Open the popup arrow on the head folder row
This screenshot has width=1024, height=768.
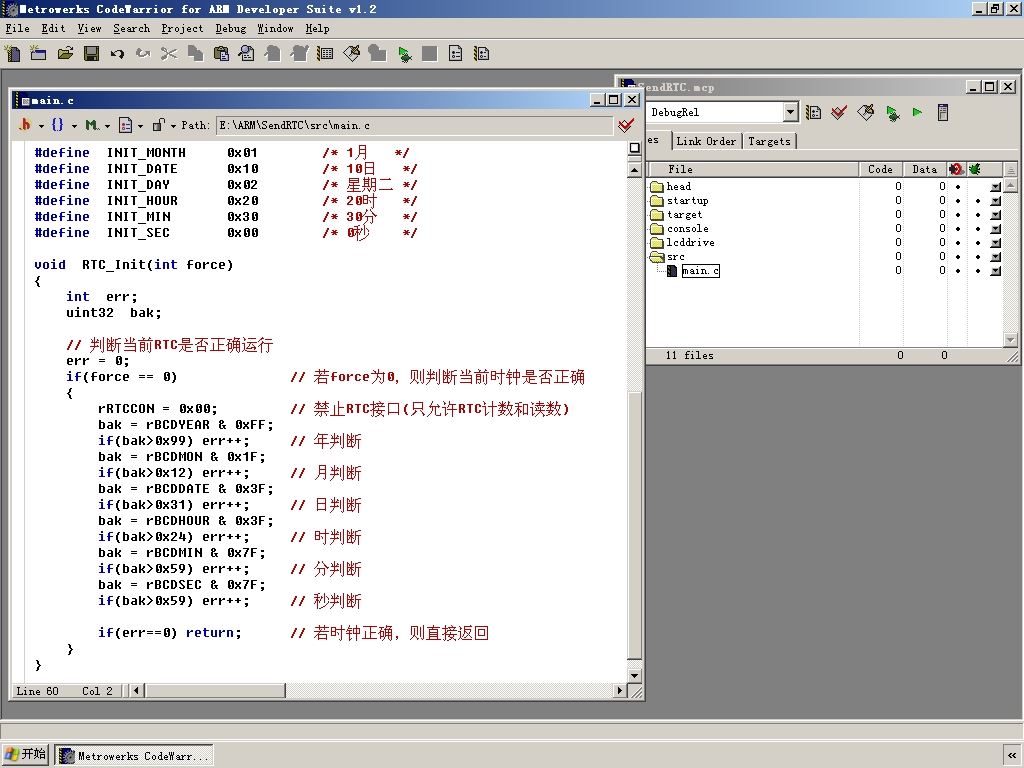[x=995, y=187]
